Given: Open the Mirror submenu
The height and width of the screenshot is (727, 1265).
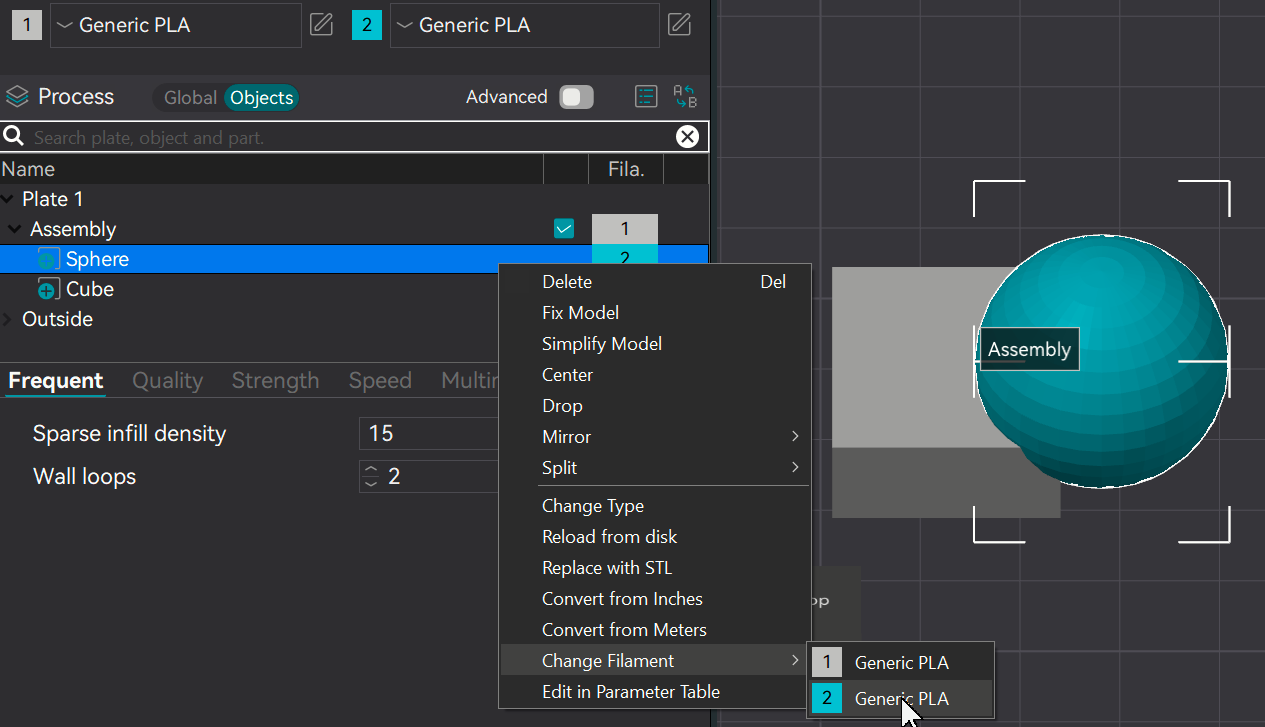Looking at the screenshot, I should point(655,437).
